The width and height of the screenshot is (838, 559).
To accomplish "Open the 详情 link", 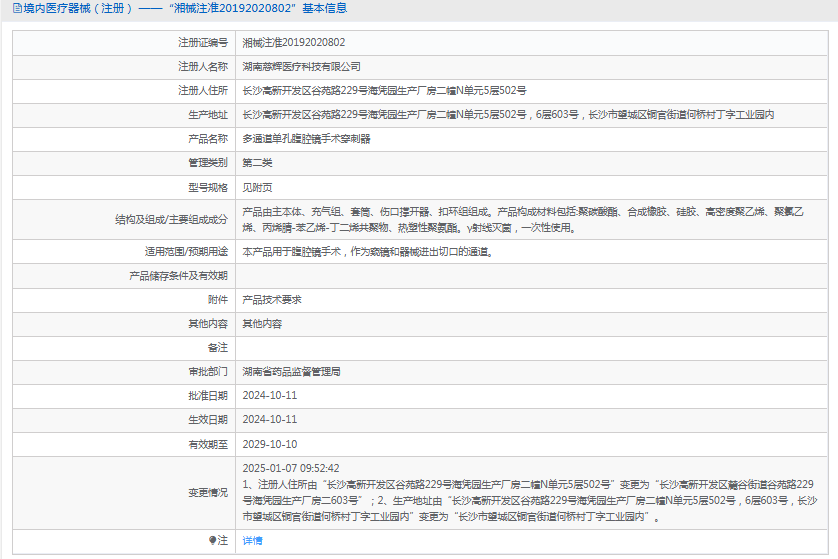I will tap(252, 541).
